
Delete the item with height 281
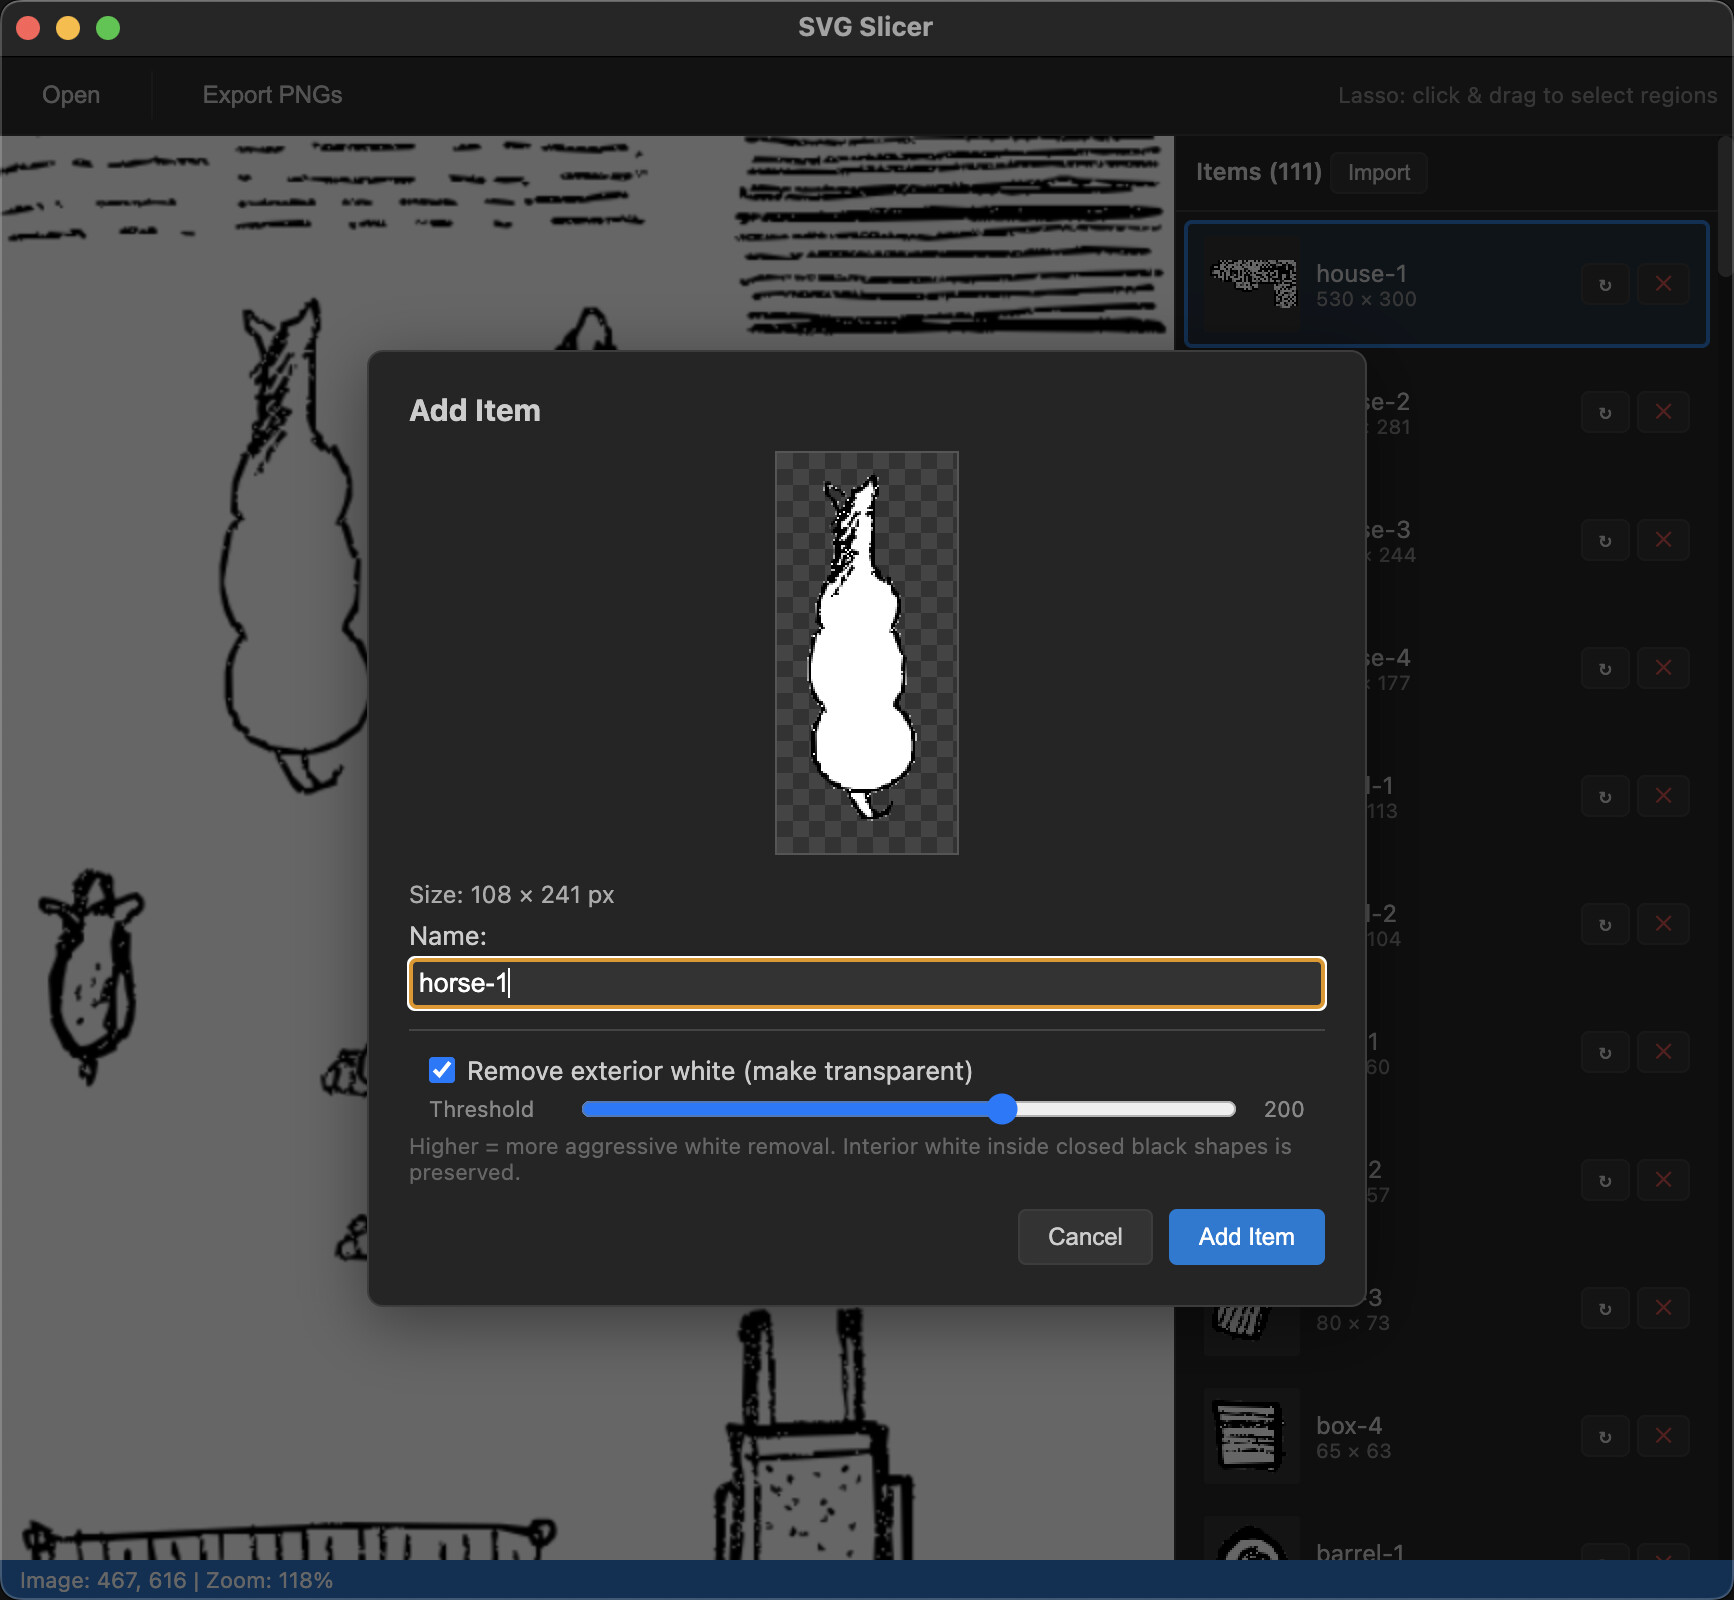click(1663, 413)
